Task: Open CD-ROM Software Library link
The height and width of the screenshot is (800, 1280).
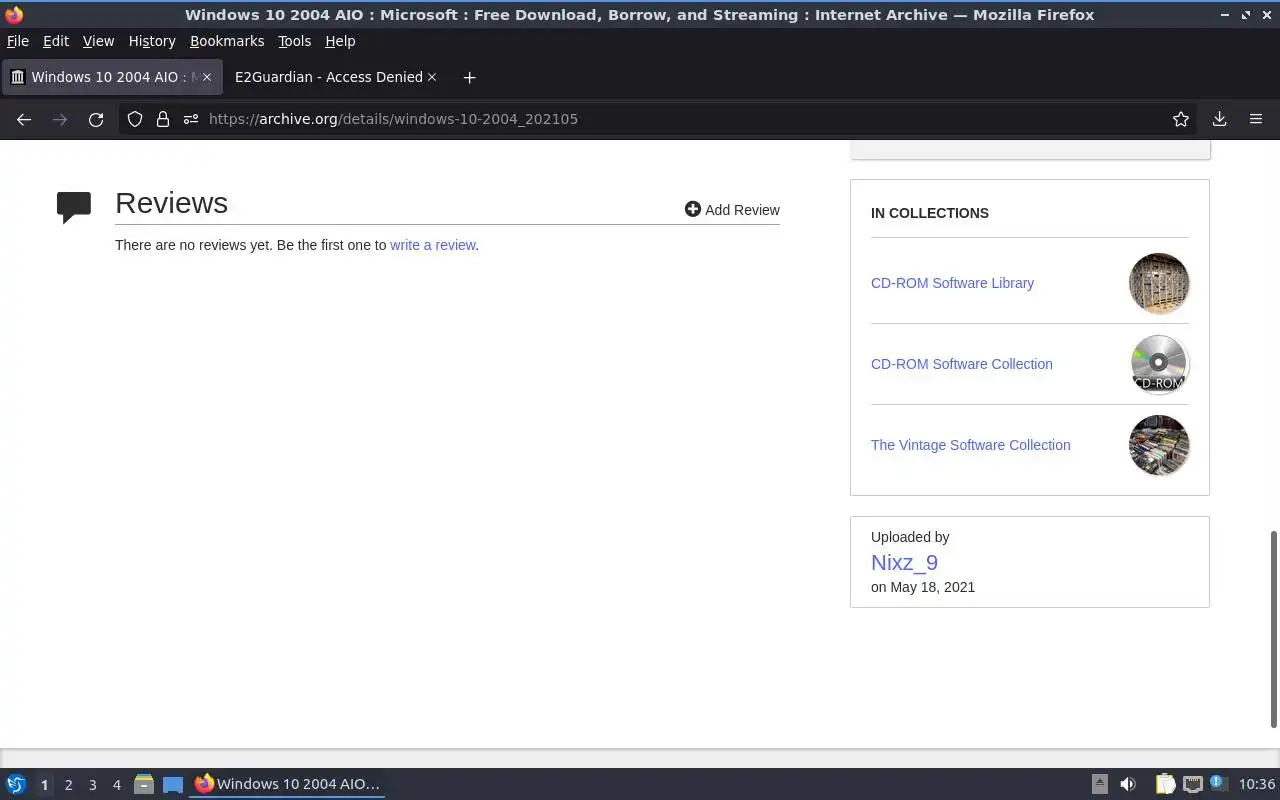Action: tap(952, 283)
